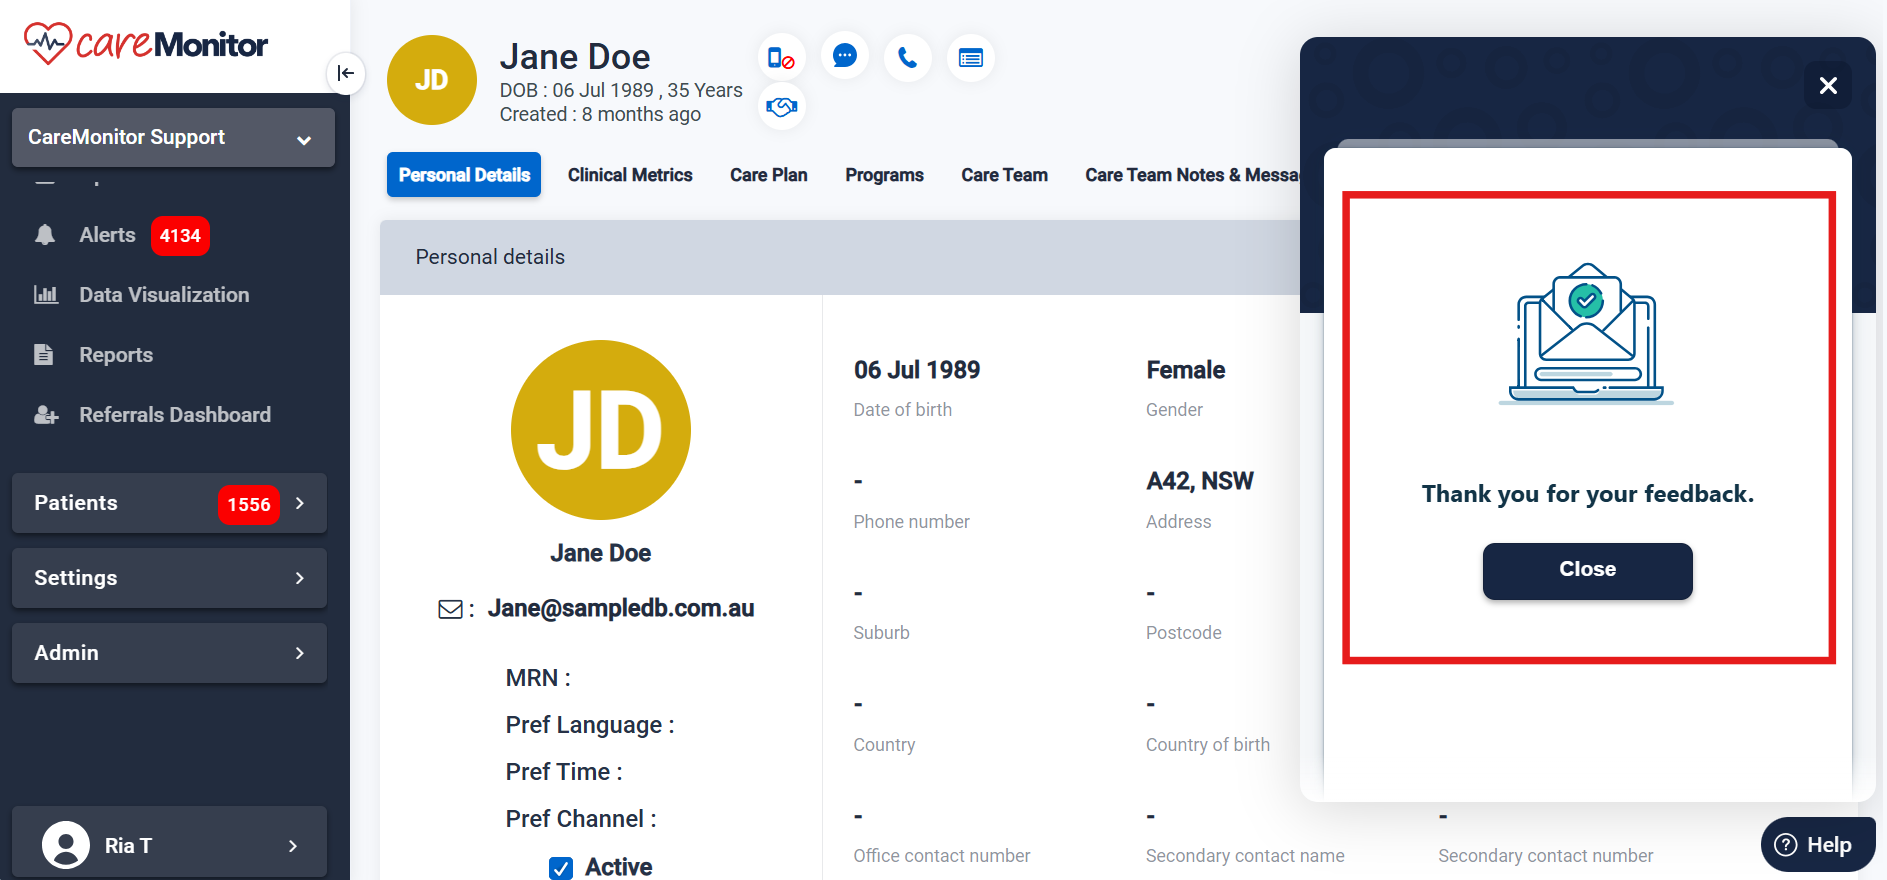Viewport: 1887px width, 880px height.
Task: Click the Alerts bell icon
Action: coord(45,235)
